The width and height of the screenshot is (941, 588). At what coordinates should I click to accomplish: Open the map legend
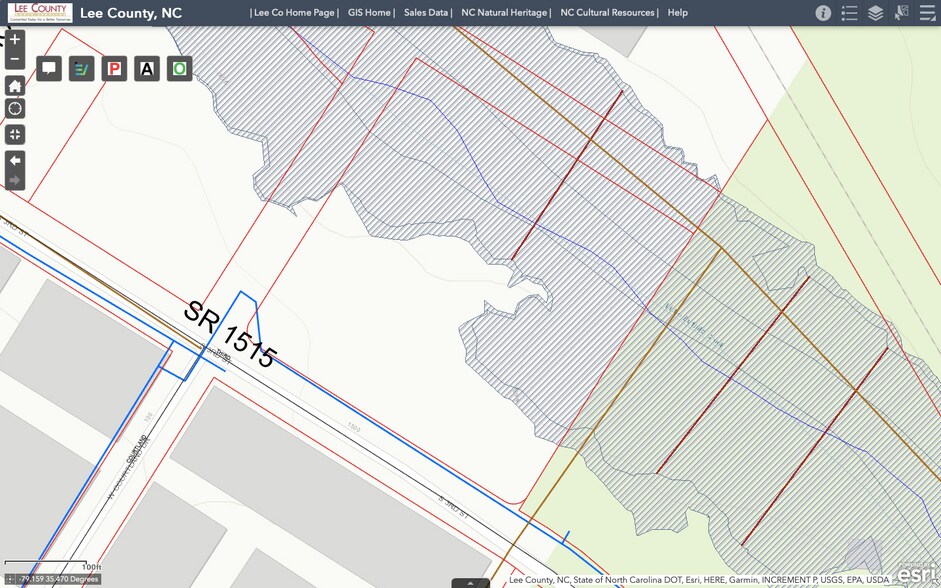click(849, 13)
